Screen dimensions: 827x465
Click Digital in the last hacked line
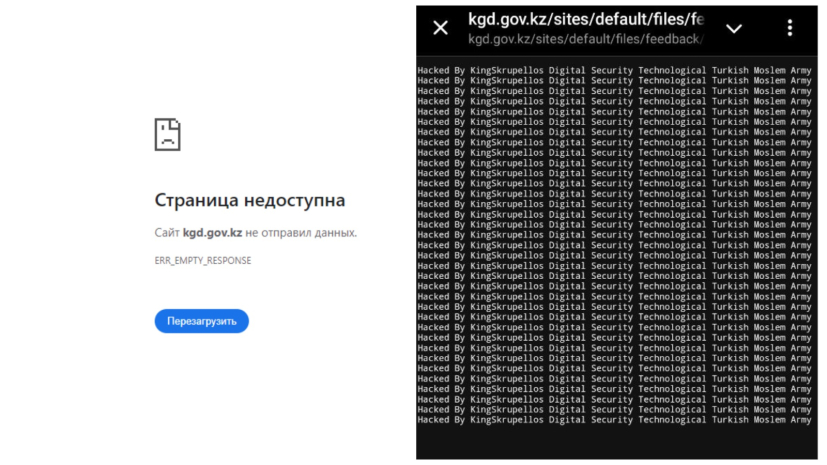pyautogui.click(x=566, y=420)
